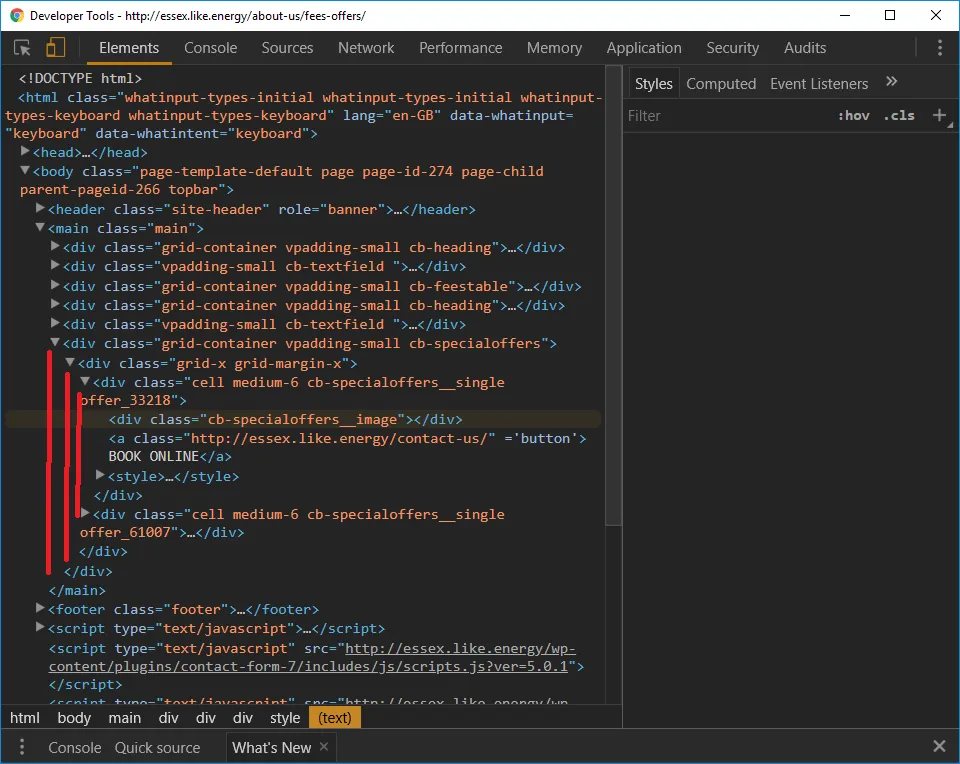The height and width of the screenshot is (764, 960).
Task: Click the new style rule plus icon
Action: [939, 115]
